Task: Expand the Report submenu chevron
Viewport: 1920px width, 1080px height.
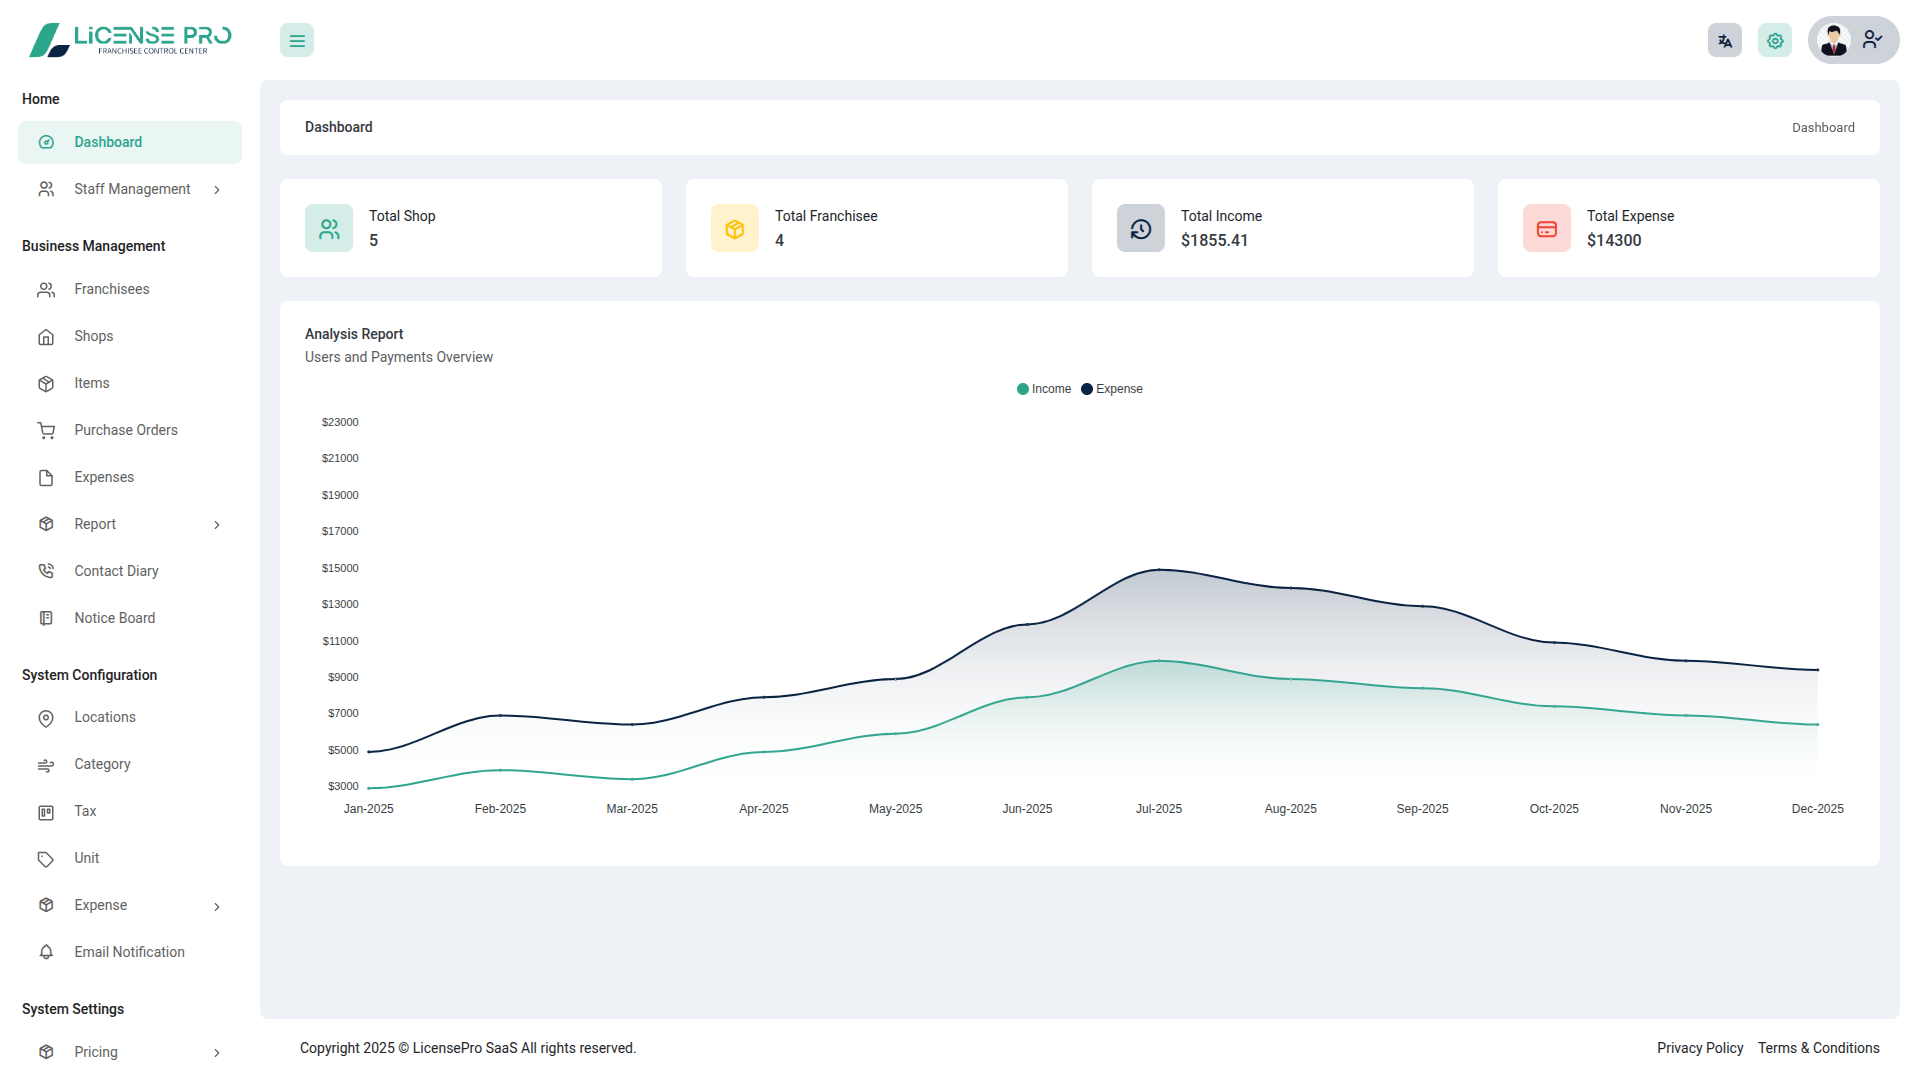Action: (217, 525)
